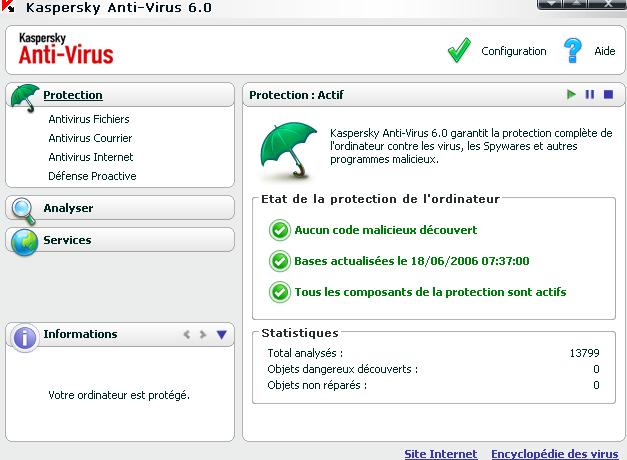Select Défense Proactive component
Viewport: 627px width, 460px height.
[x=92, y=176]
